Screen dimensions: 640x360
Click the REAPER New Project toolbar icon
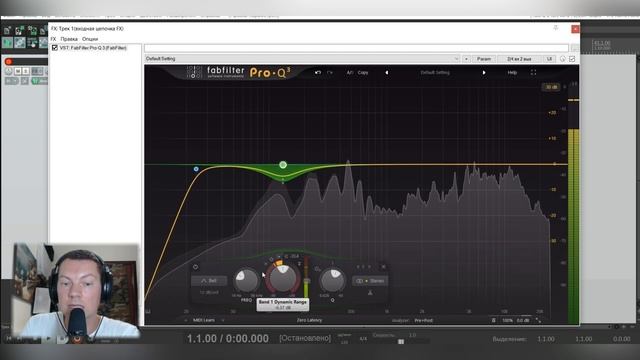click(8, 31)
